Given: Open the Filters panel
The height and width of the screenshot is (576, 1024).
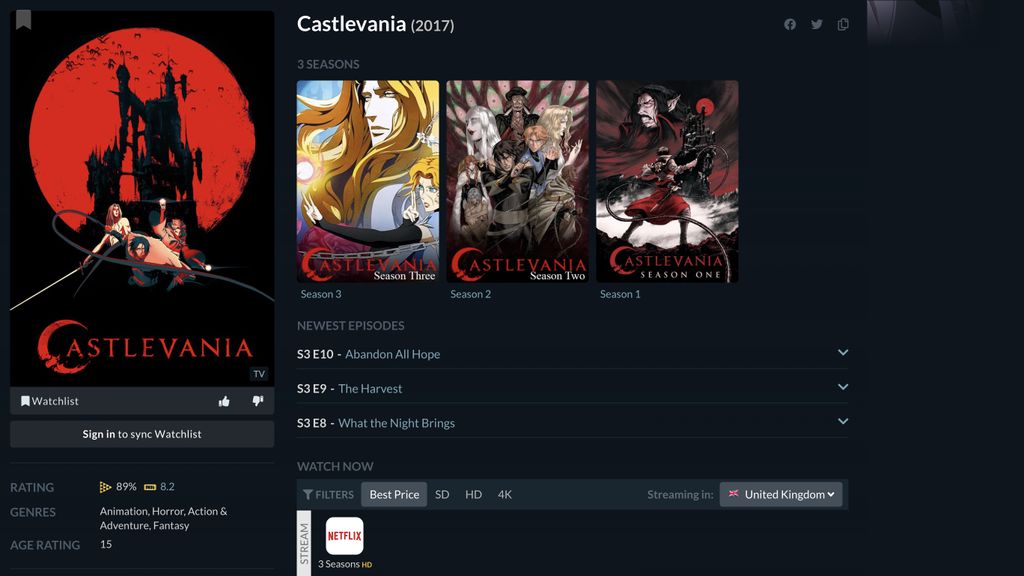Looking at the screenshot, I should (327, 494).
